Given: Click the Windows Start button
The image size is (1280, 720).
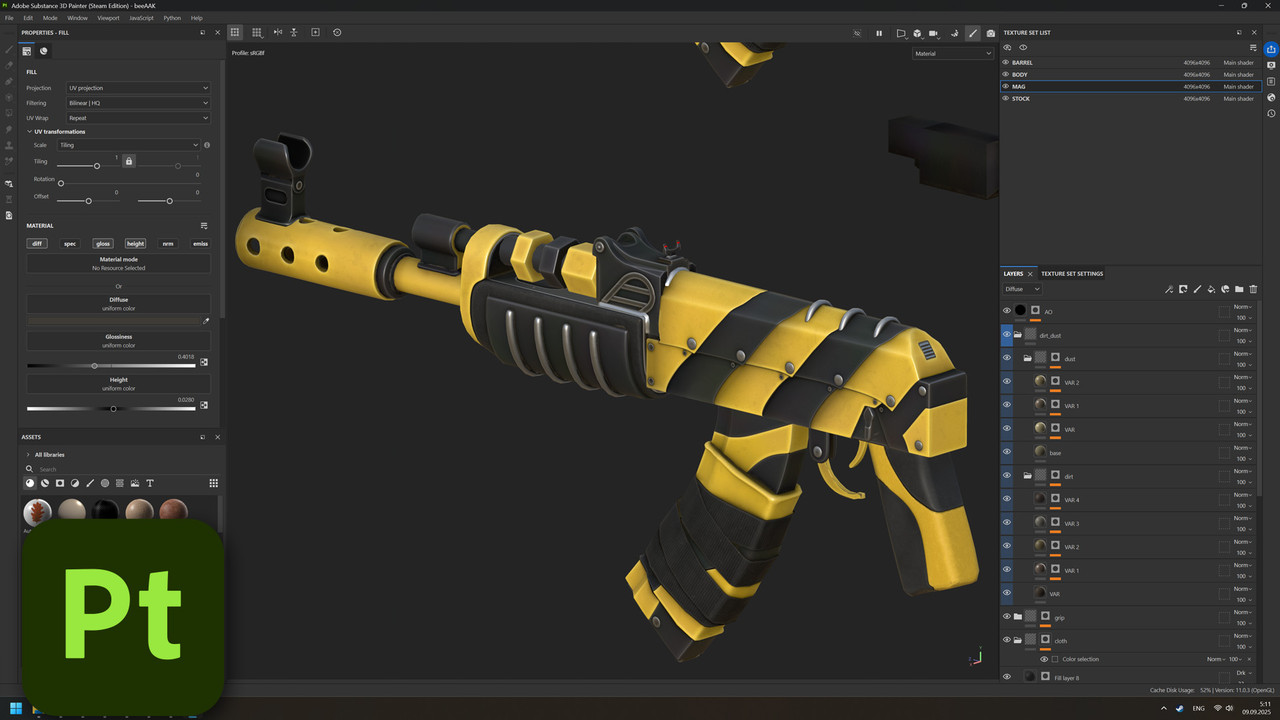Looking at the screenshot, I should (x=16, y=709).
